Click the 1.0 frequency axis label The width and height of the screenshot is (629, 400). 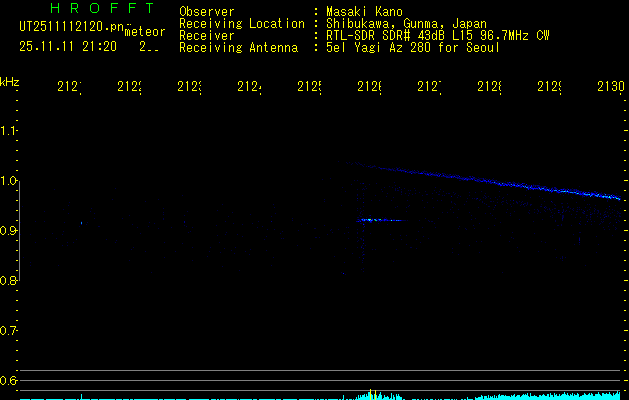click(8, 181)
